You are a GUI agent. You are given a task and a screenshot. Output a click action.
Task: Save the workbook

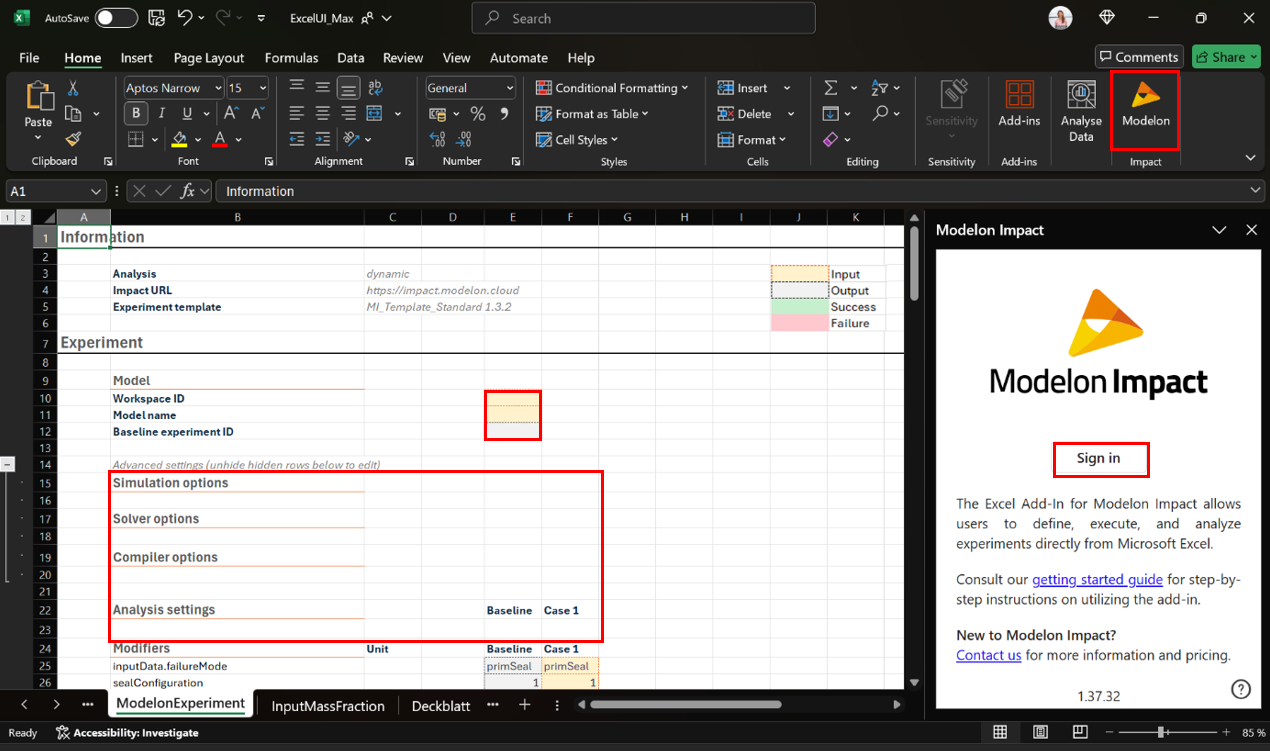tap(156, 18)
